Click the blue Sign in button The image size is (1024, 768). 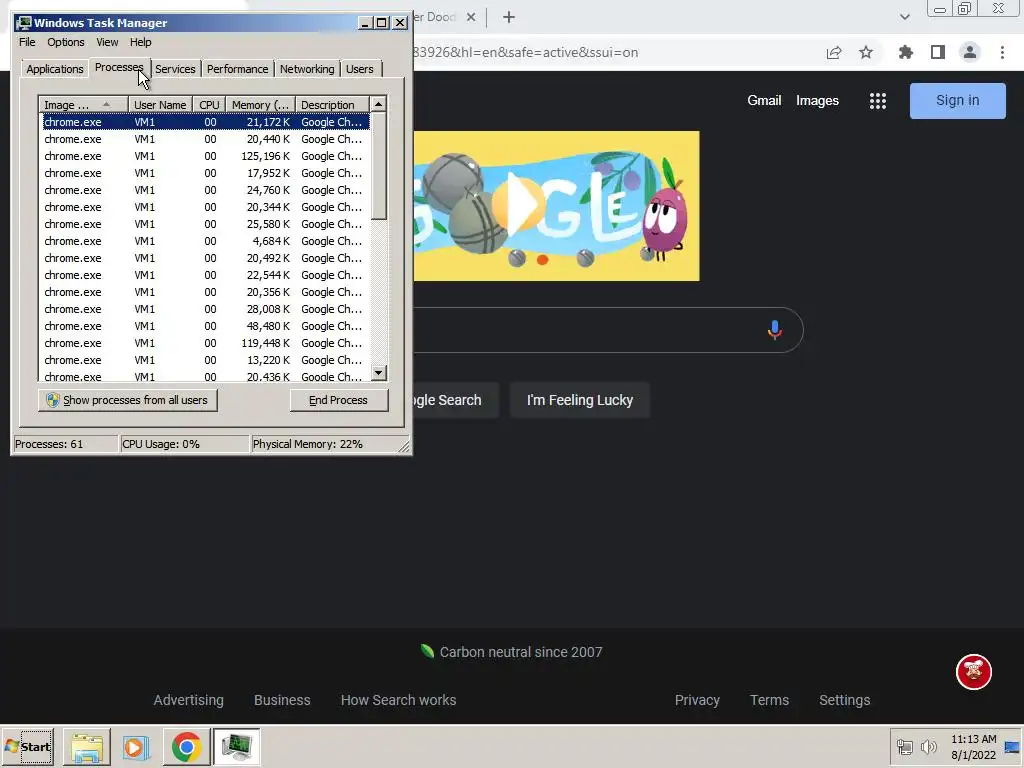pos(957,101)
